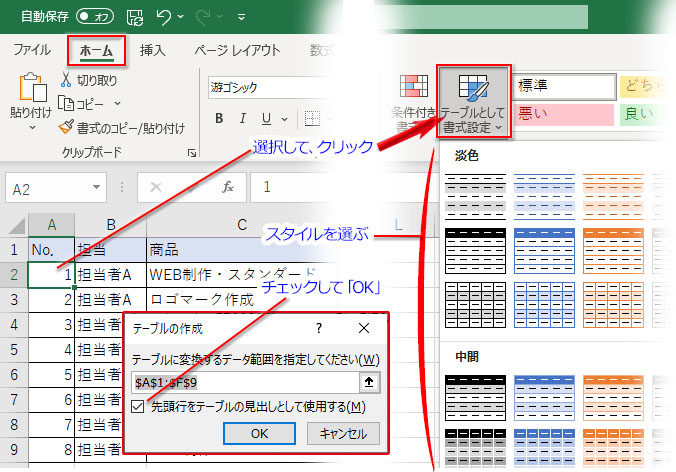Open the 数式 tab
Screen dimensions: 676x472
(x=322, y=50)
